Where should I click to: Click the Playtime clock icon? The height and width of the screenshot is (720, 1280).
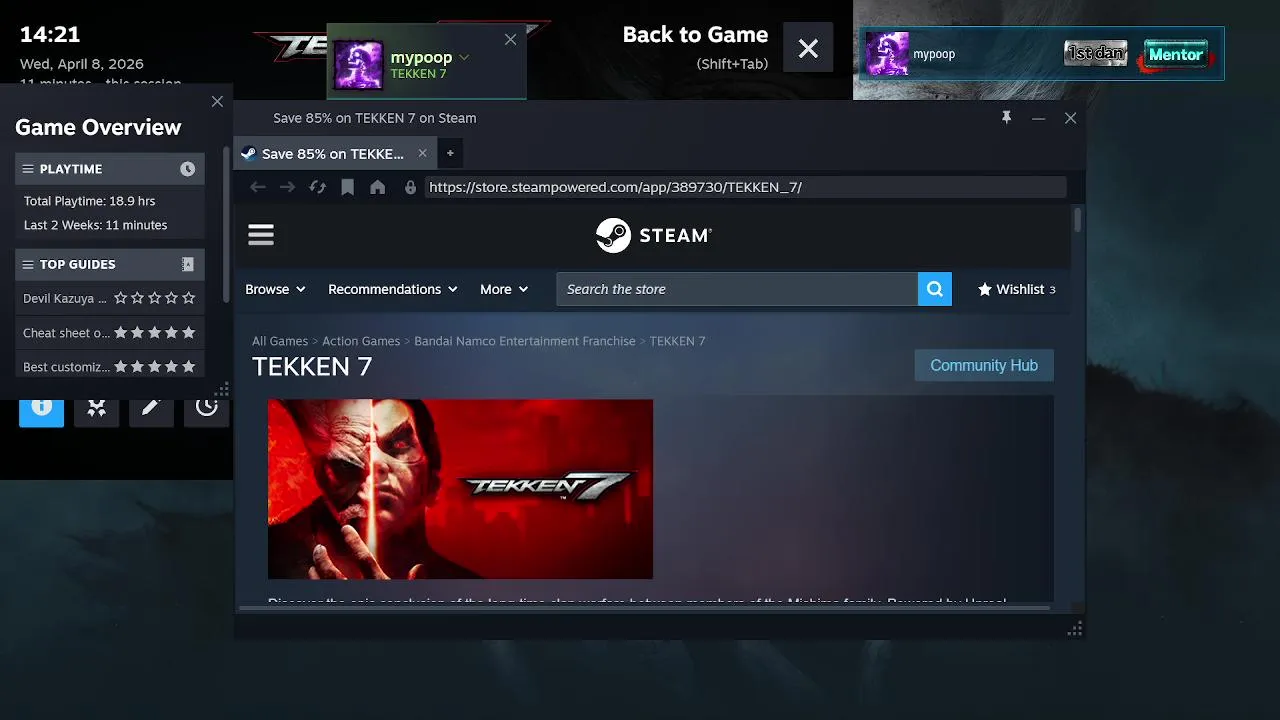187,169
